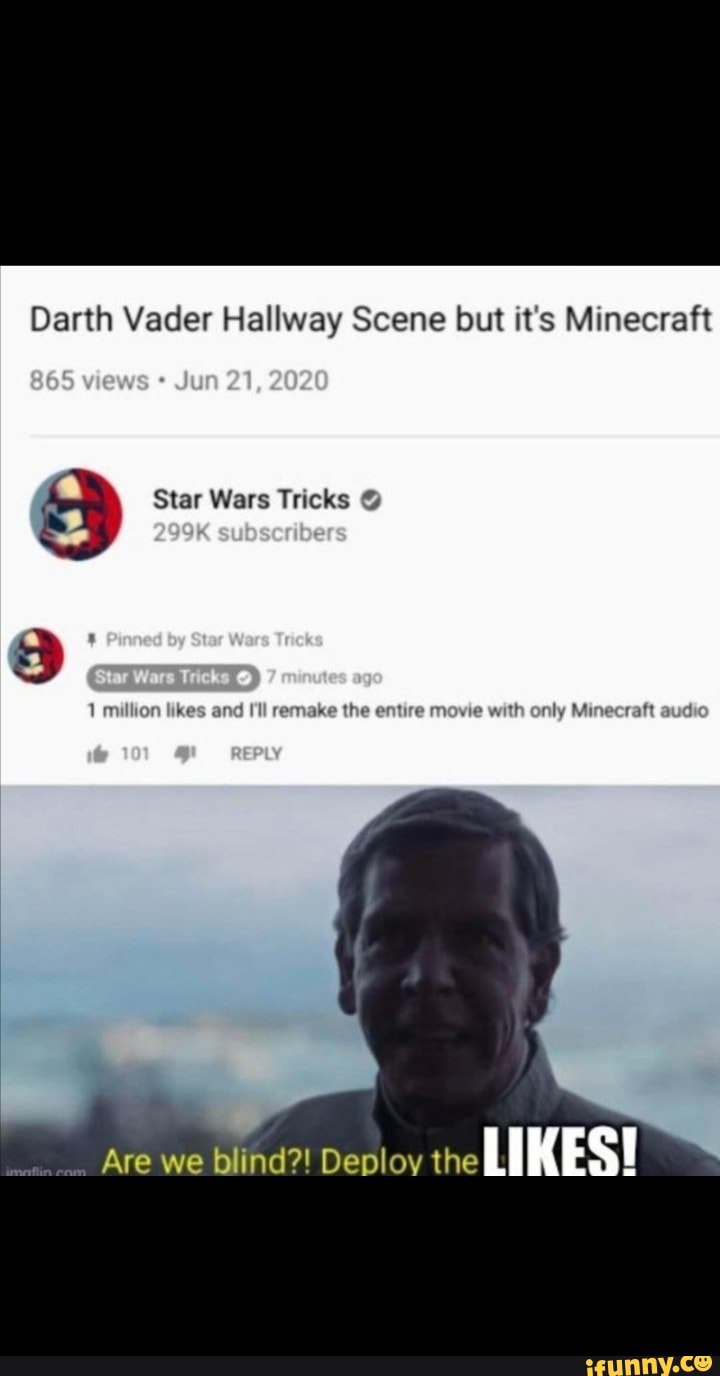Click the verified badge beside the channel name
720x1376 pixels.
point(367,500)
